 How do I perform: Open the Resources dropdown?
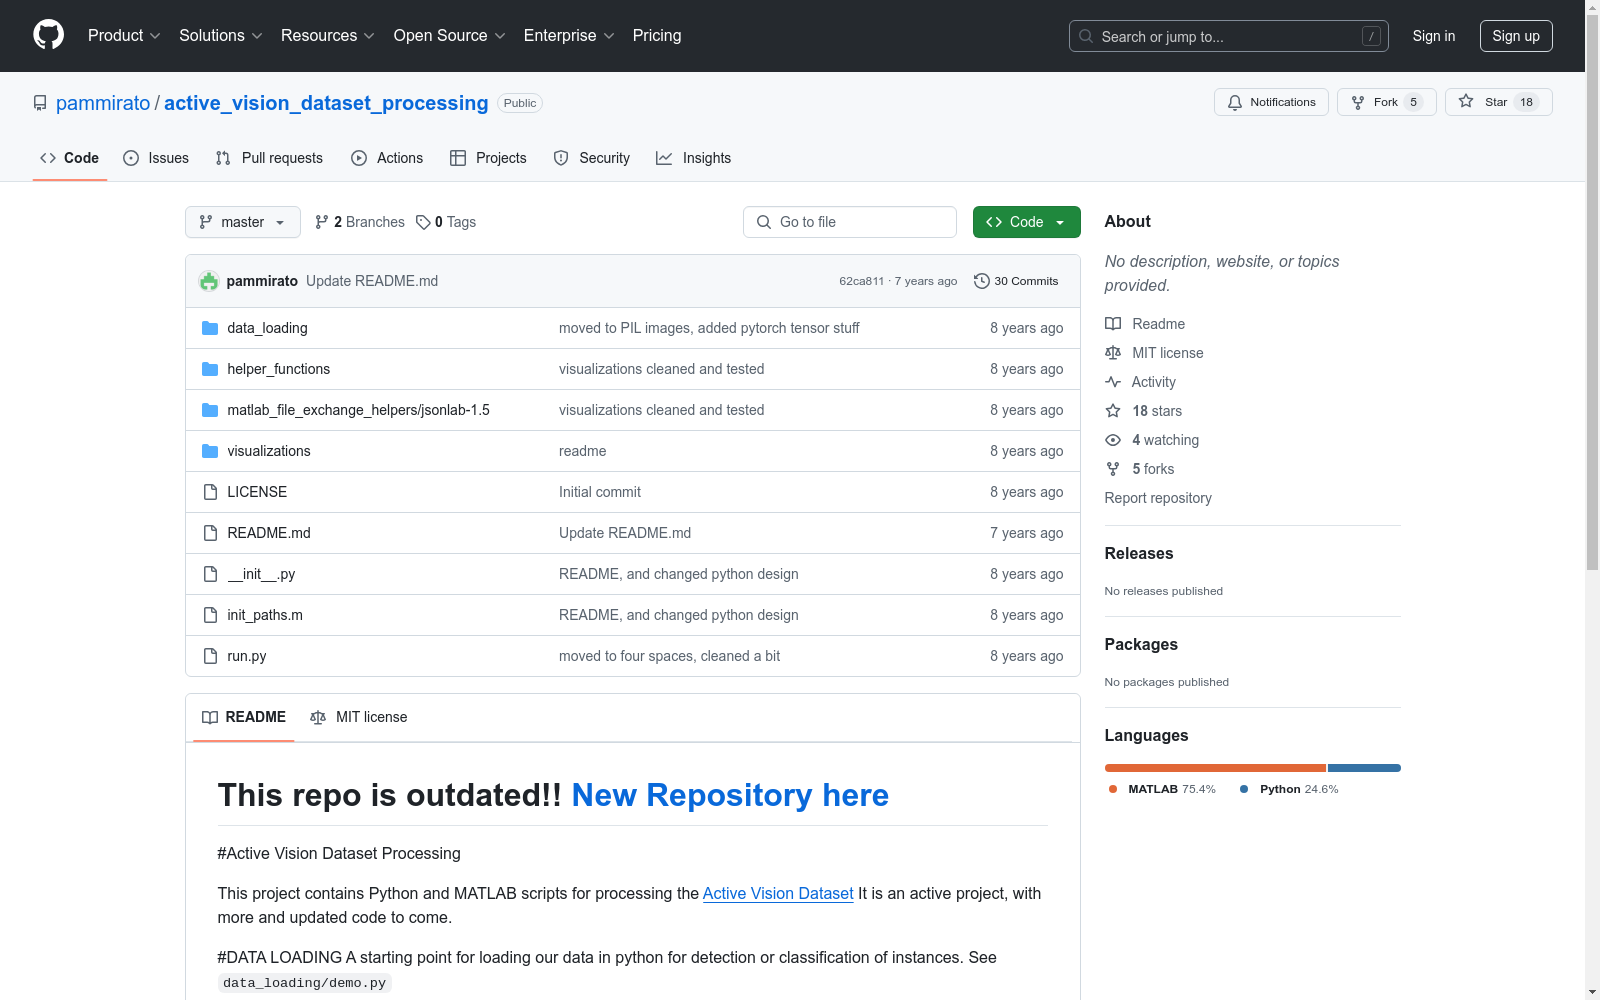tap(328, 36)
